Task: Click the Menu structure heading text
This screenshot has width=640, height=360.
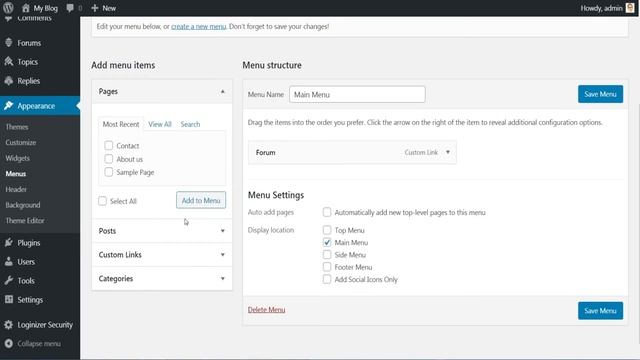Action: pyautogui.click(x=272, y=65)
